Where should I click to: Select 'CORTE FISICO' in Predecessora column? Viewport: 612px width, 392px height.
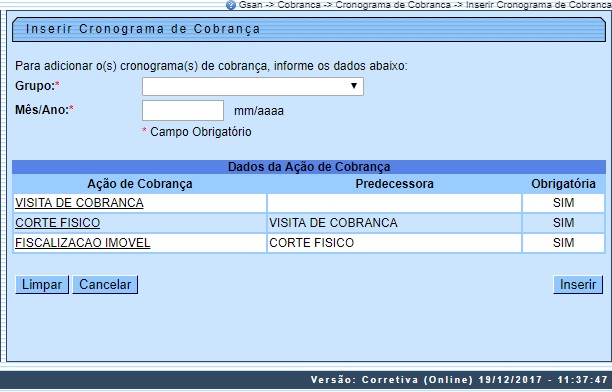(x=311, y=243)
